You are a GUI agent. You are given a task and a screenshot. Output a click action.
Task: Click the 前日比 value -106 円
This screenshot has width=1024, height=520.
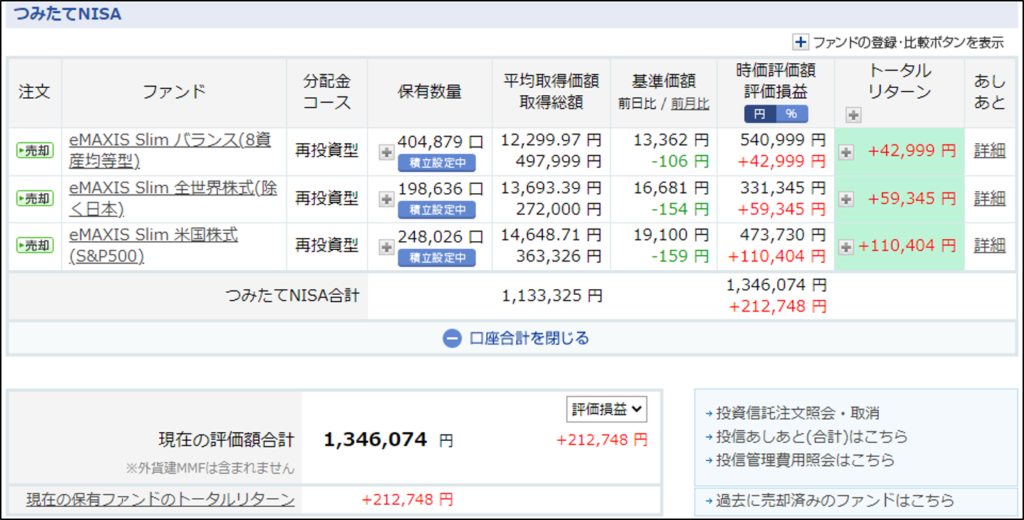point(680,161)
